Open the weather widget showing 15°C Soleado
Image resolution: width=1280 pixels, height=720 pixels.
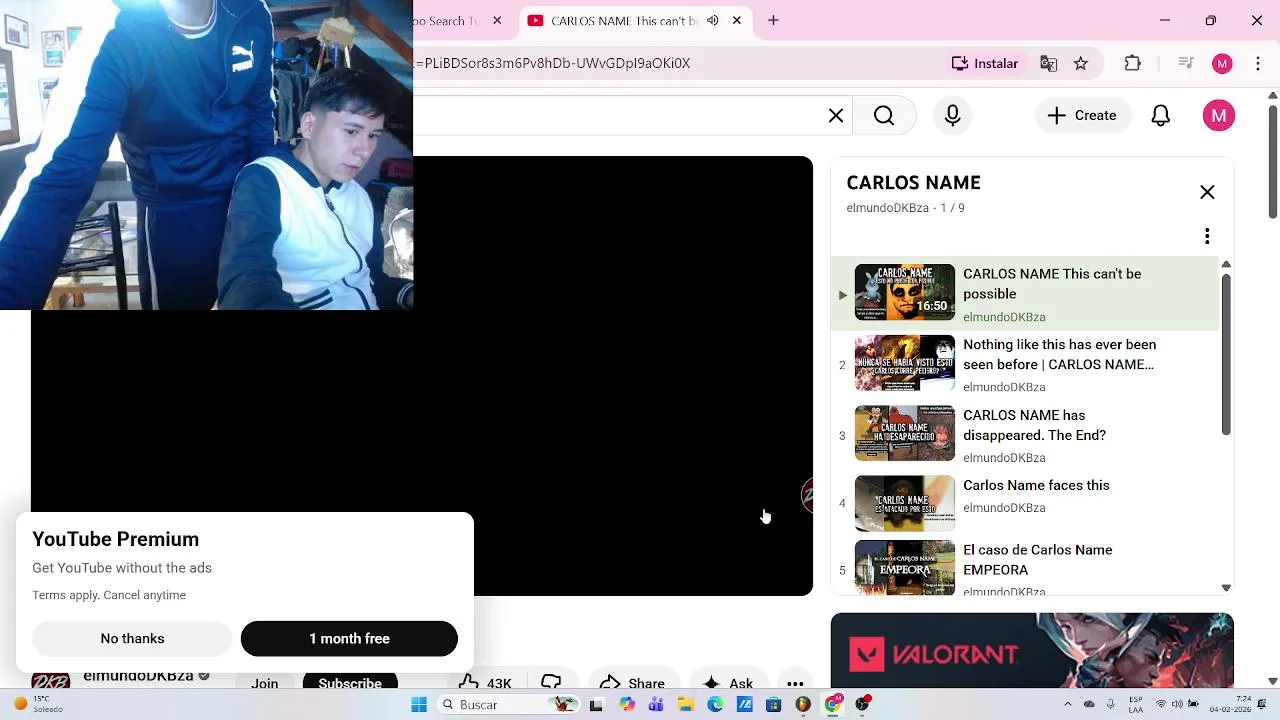click(38, 704)
